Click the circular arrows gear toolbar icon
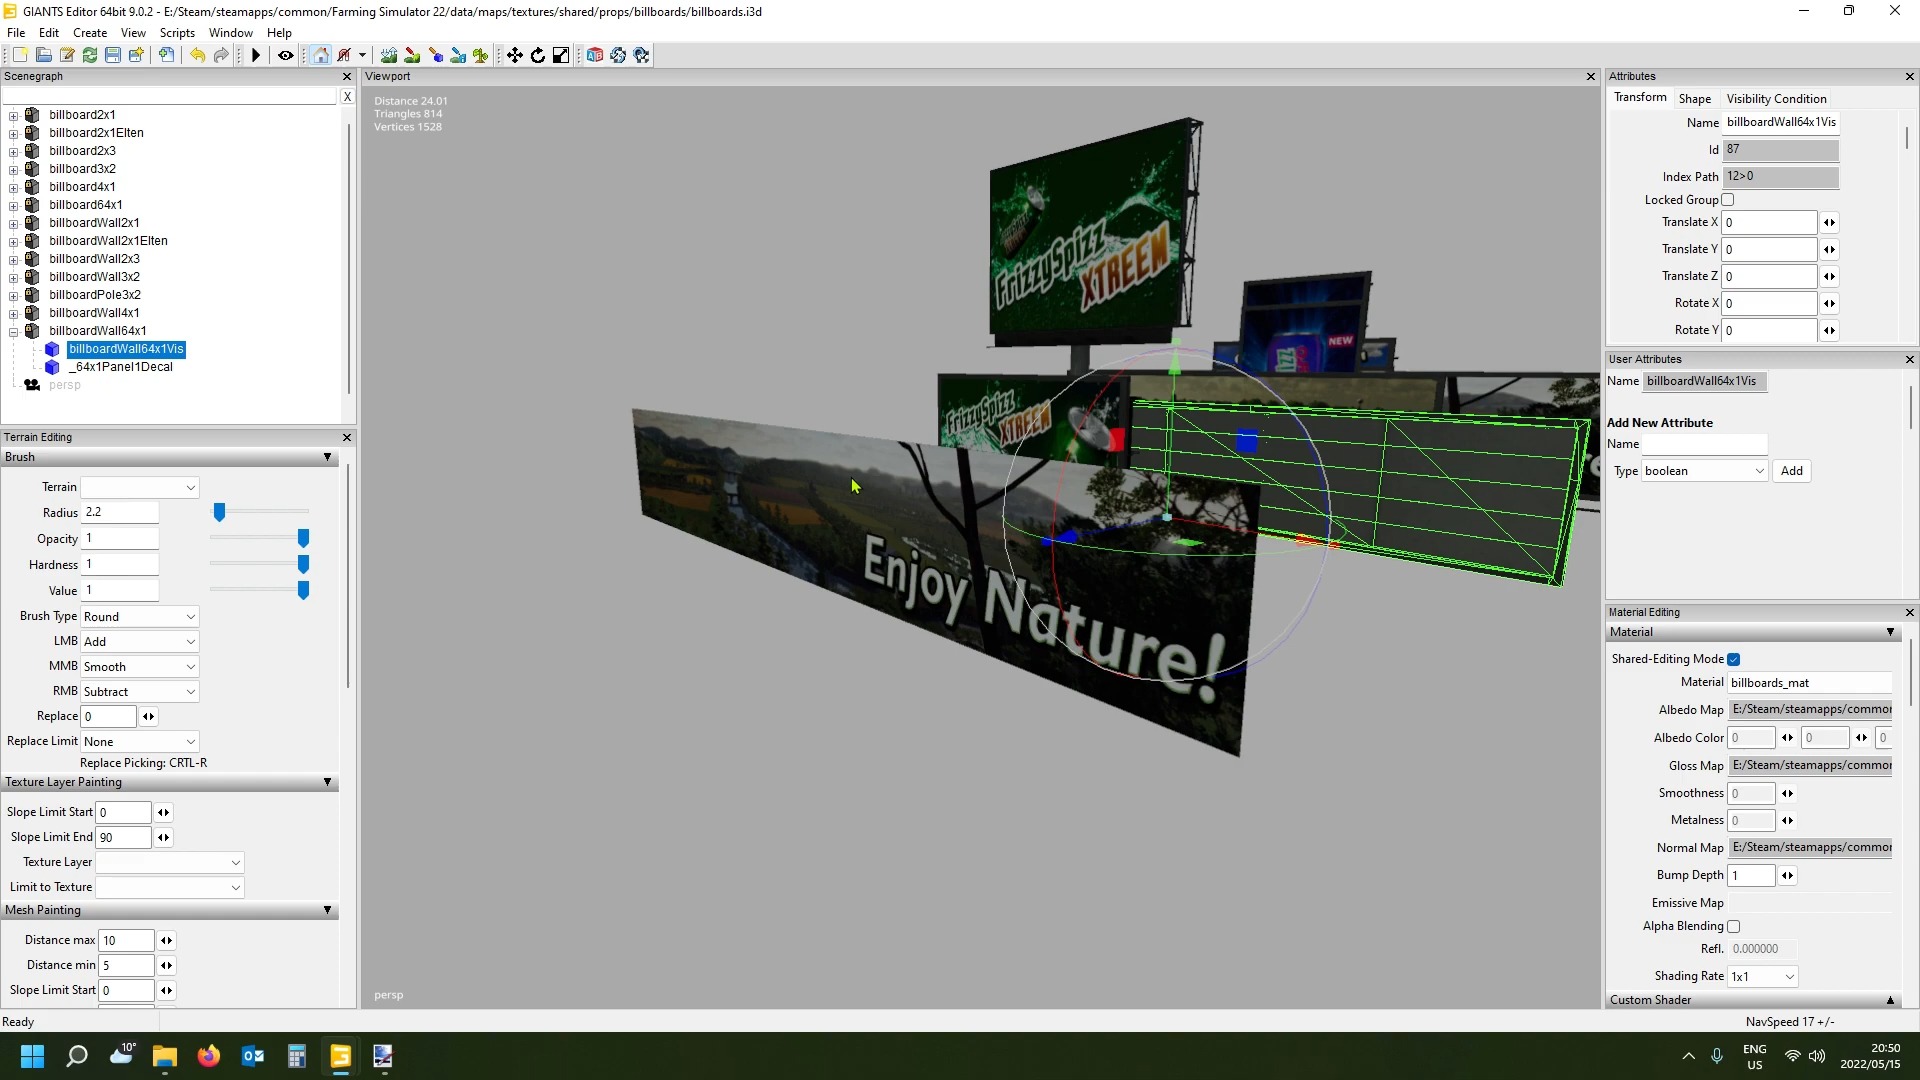Image resolution: width=1920 pixels, height=1080 pixels. tap(618, 55)
